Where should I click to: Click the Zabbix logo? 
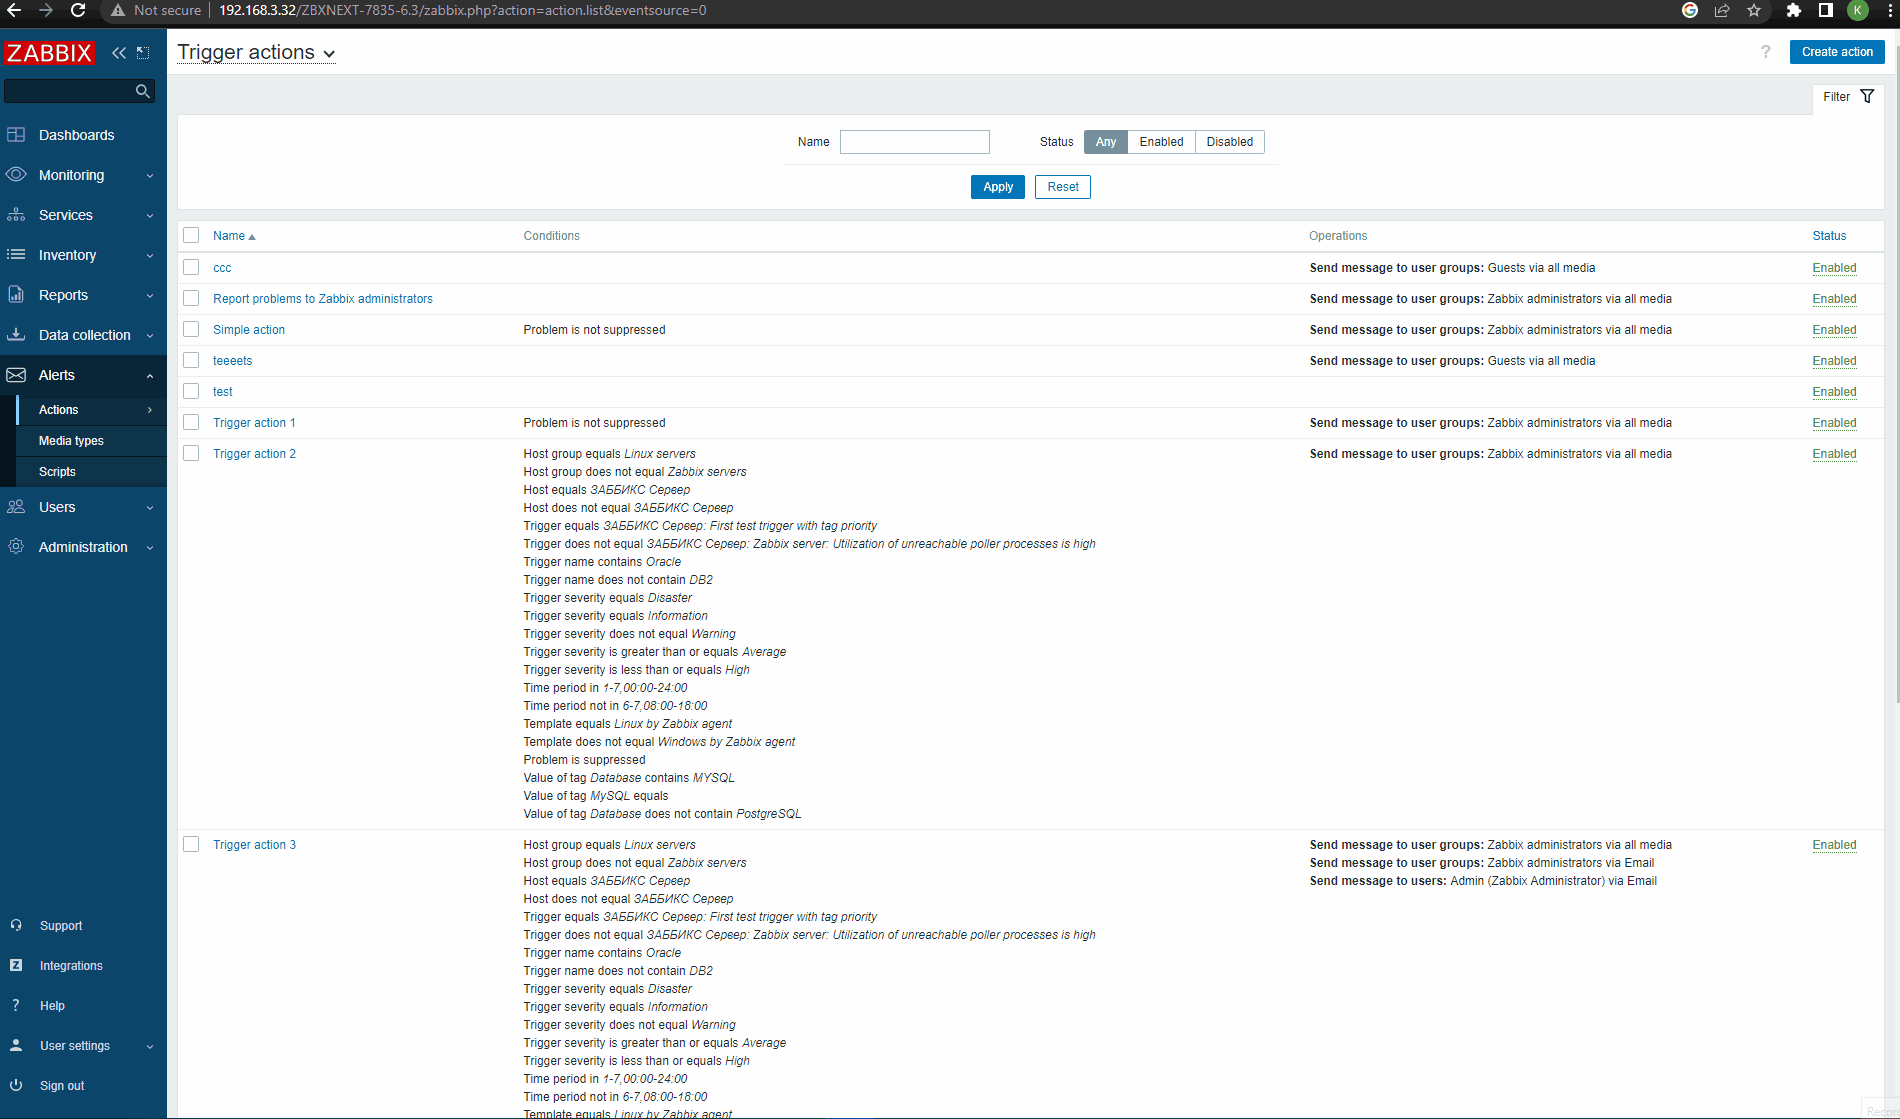49,53
